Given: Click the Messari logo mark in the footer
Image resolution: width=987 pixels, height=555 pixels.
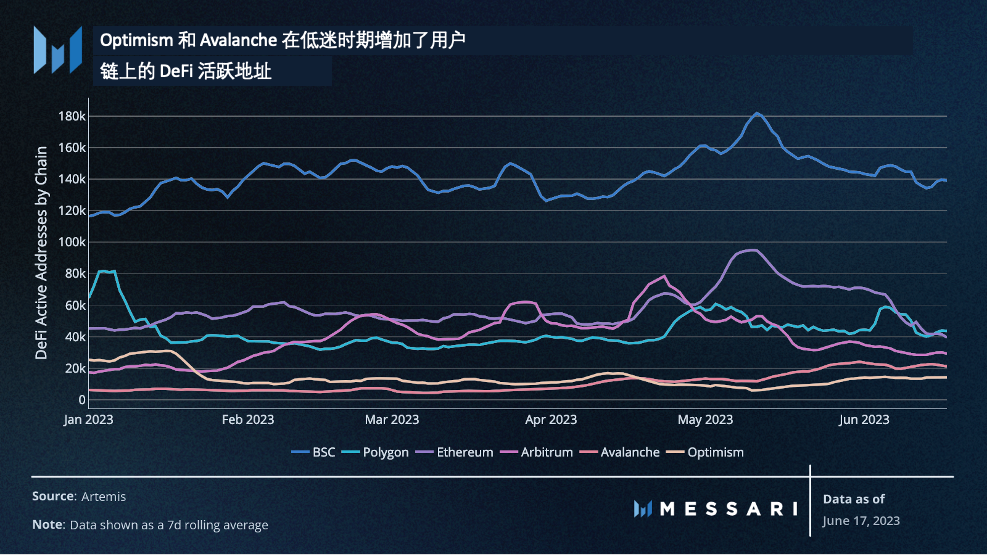Looking at the screenshot, I should pyautogui.click(x=643, y=509).
